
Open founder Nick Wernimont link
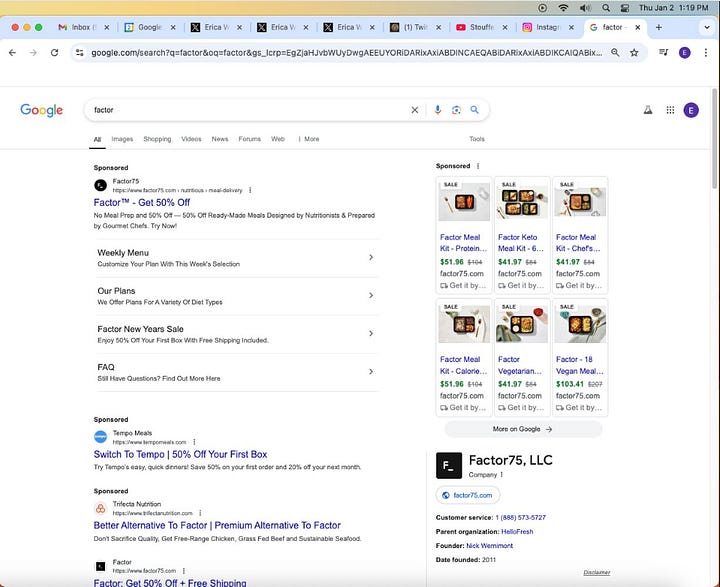(x=489, y=546)
